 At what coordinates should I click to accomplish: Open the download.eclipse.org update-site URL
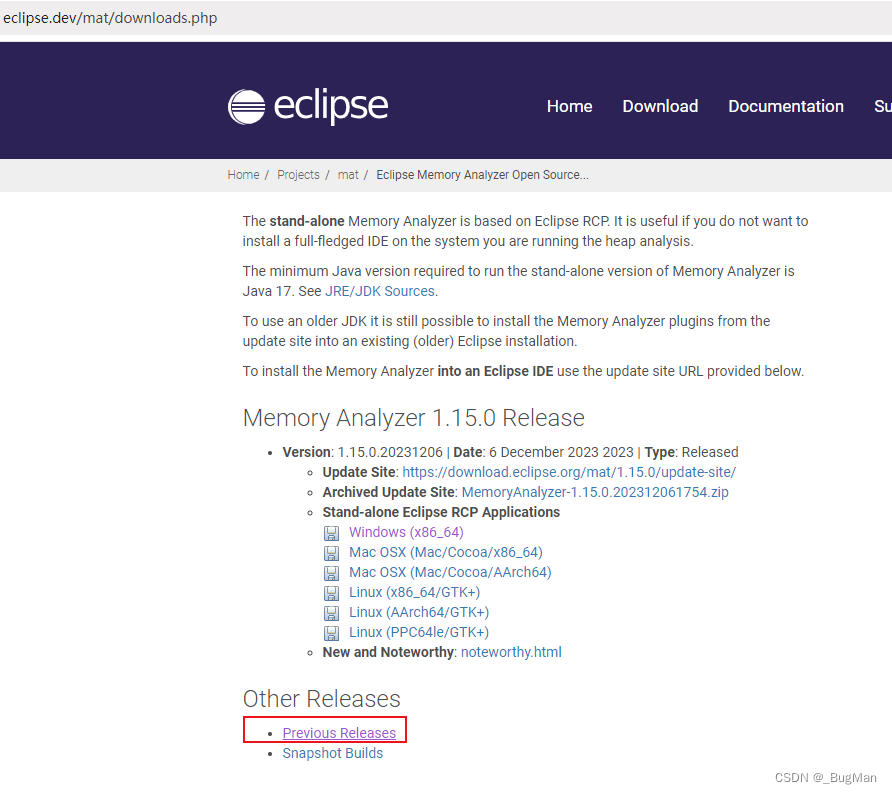[569, 472]
